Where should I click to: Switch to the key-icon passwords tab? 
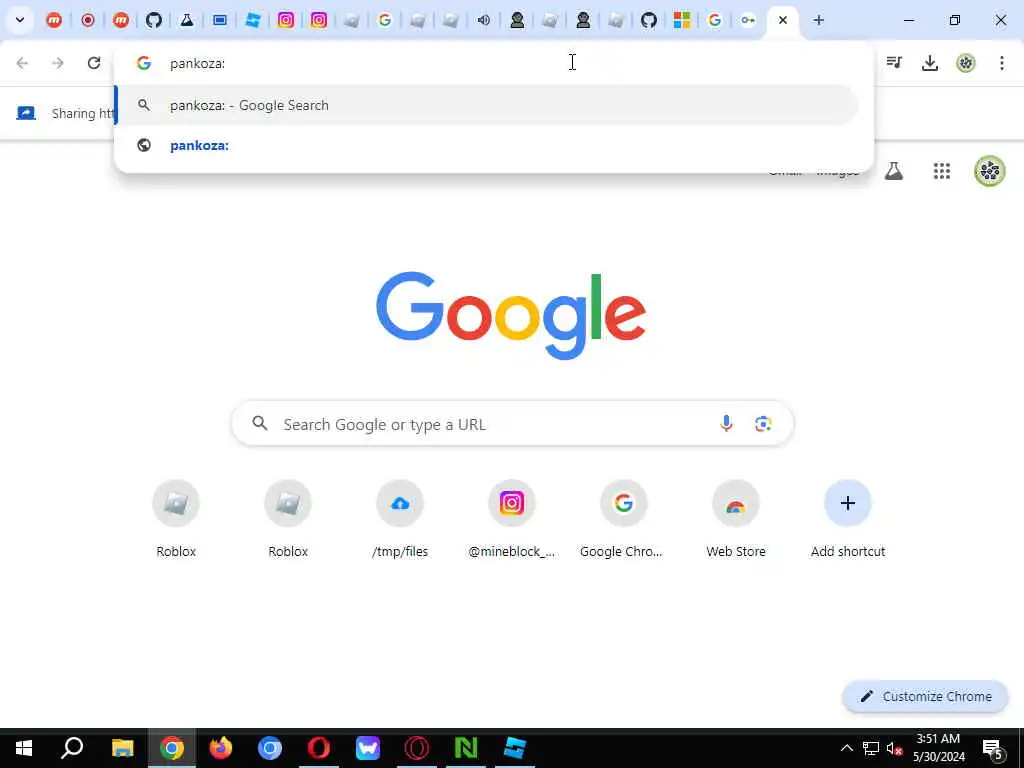(748, 20)
